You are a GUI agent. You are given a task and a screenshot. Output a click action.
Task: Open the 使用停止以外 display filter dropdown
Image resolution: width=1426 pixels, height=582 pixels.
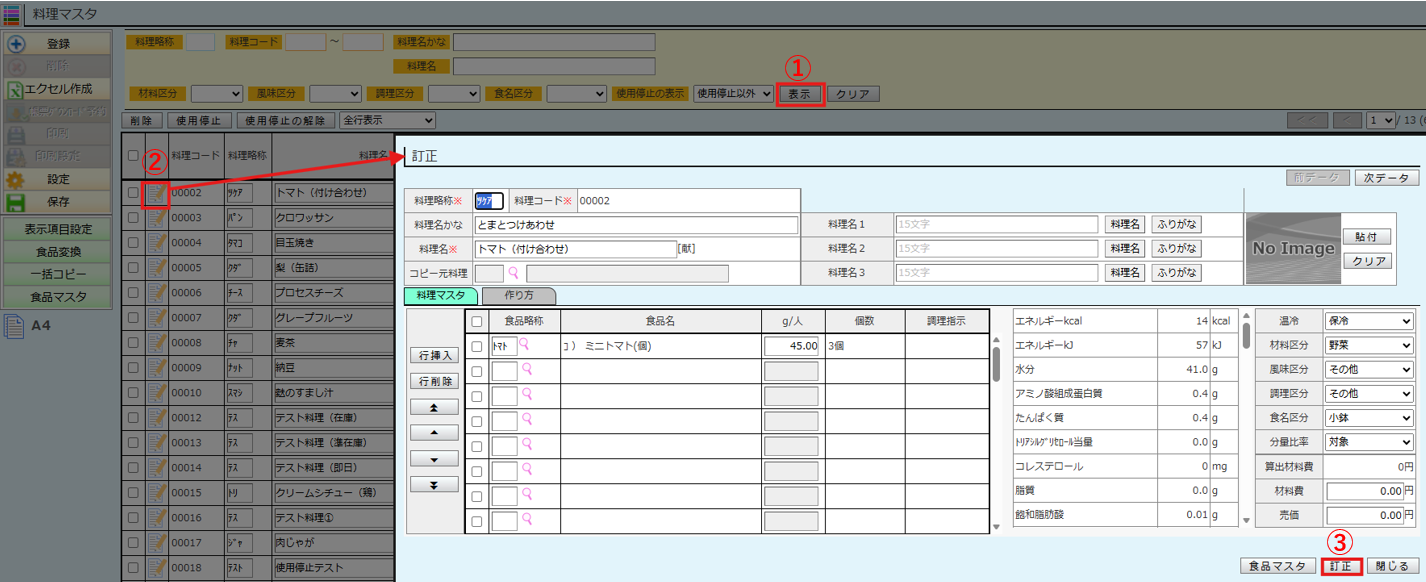pos(733,93)
